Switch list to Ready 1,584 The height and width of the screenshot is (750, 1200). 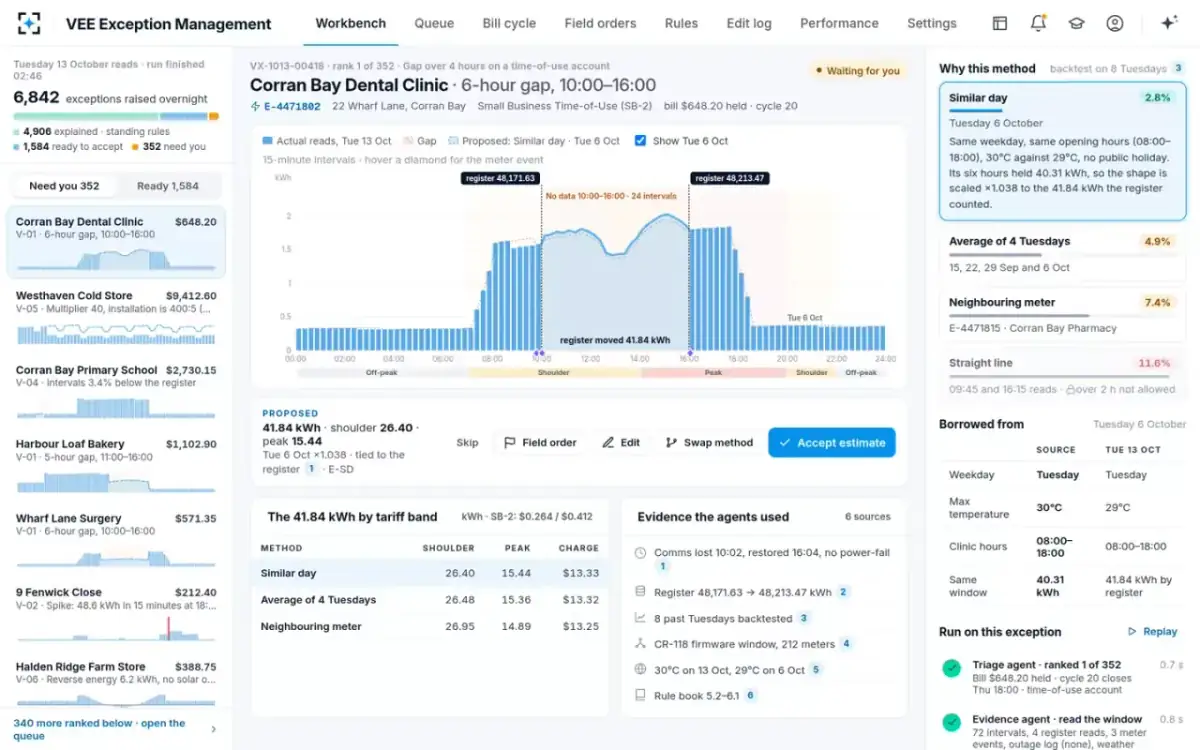168,186
